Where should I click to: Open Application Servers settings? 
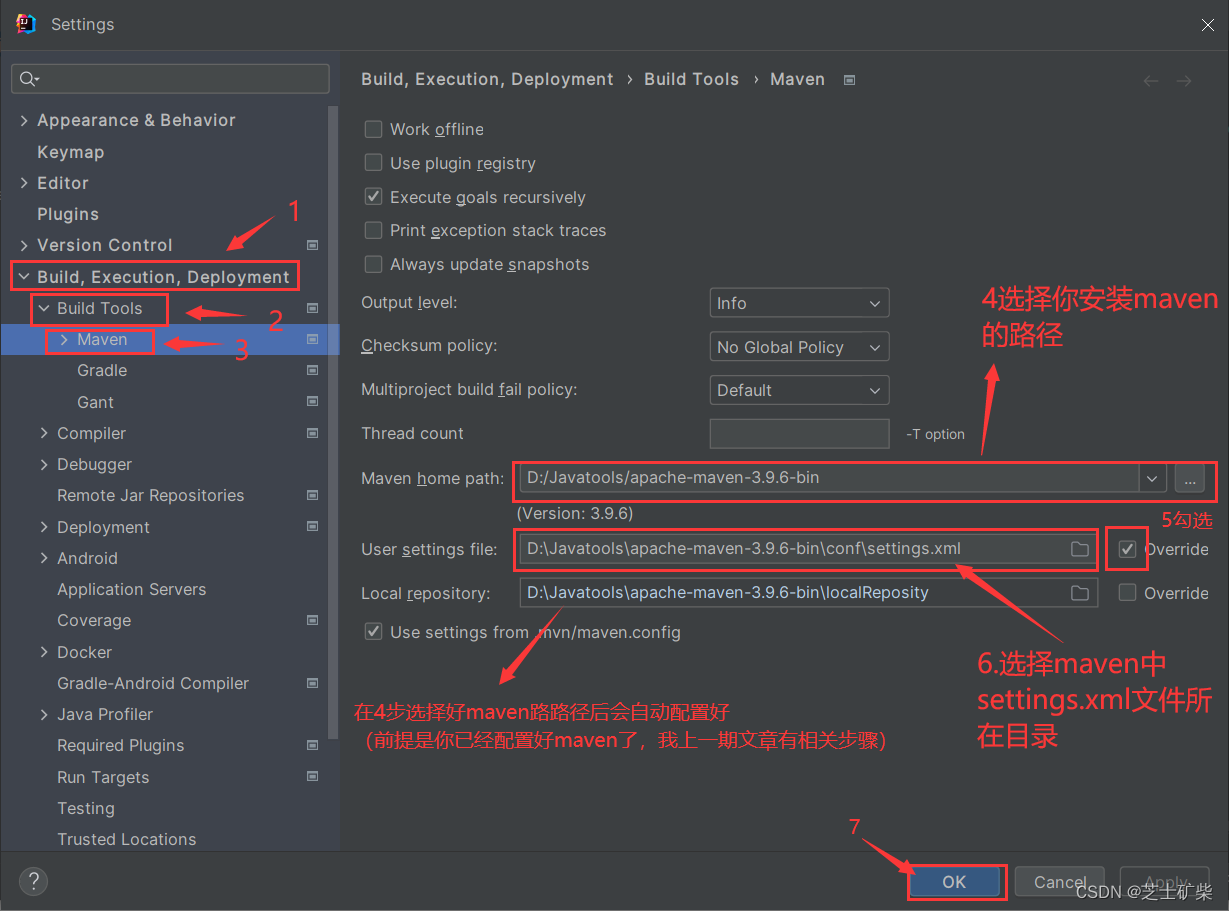pyautogui.click(x=132, y=589)
